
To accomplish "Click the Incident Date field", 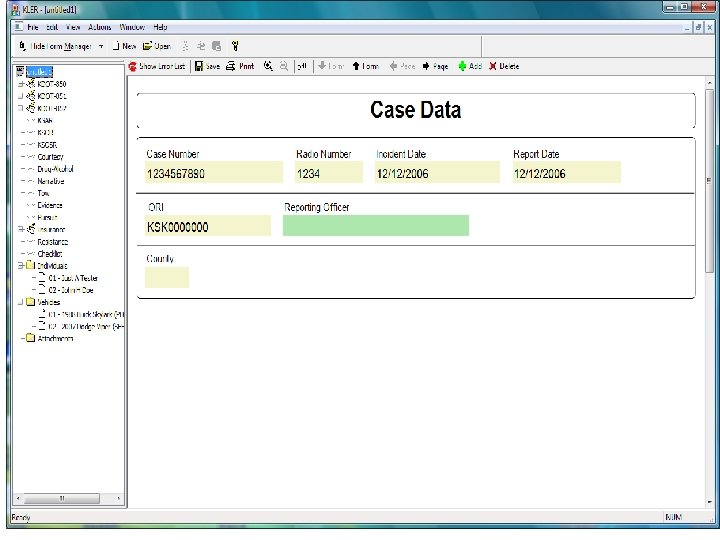I will 437,172.
